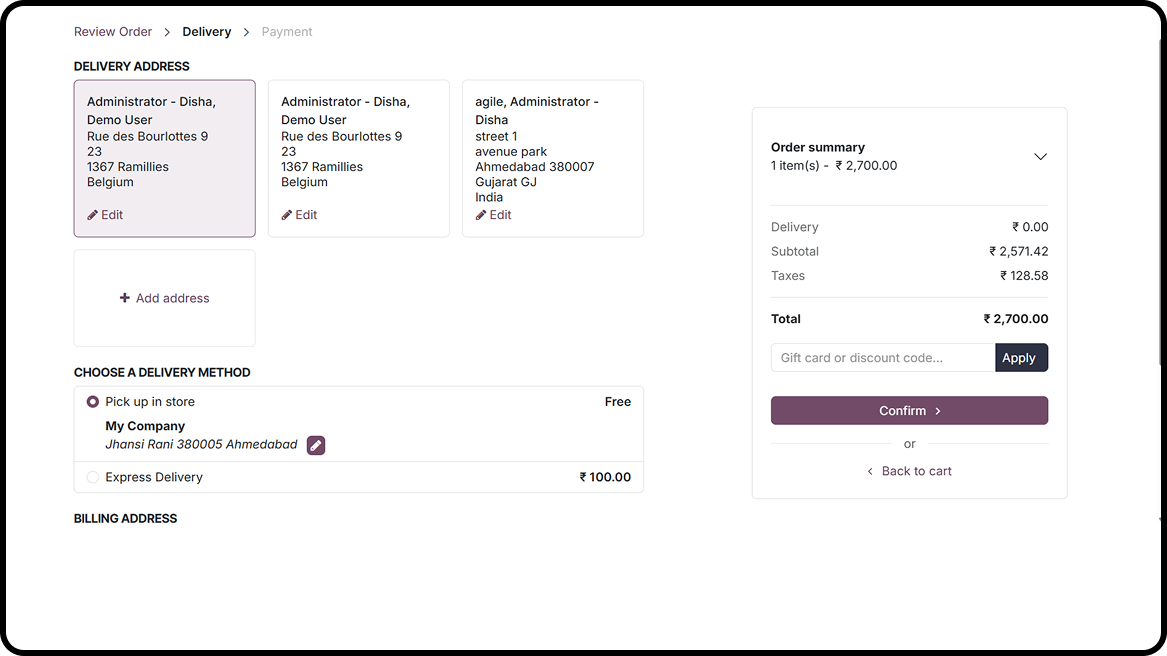Click the Add address card

point(164,298)
